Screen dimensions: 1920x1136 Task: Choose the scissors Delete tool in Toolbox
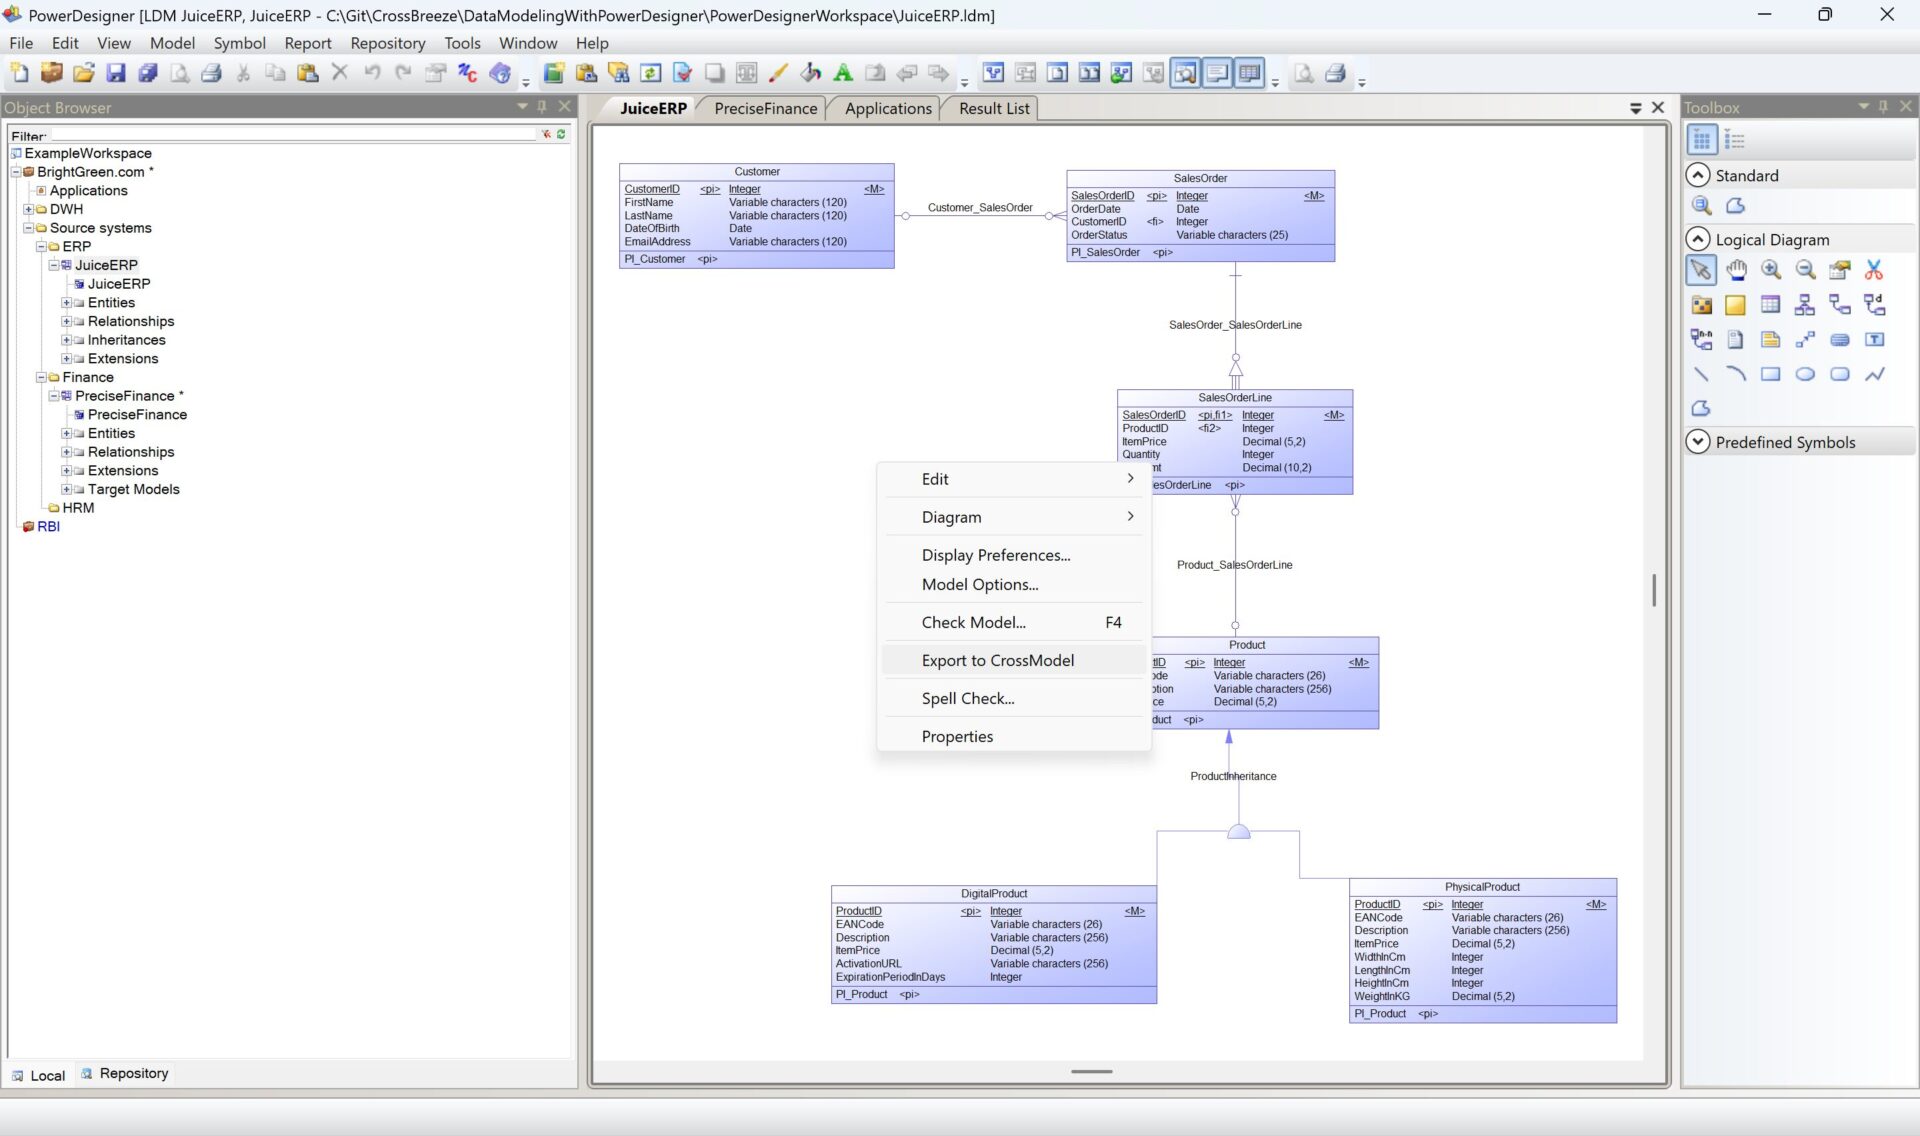[x=1874, y=270]
